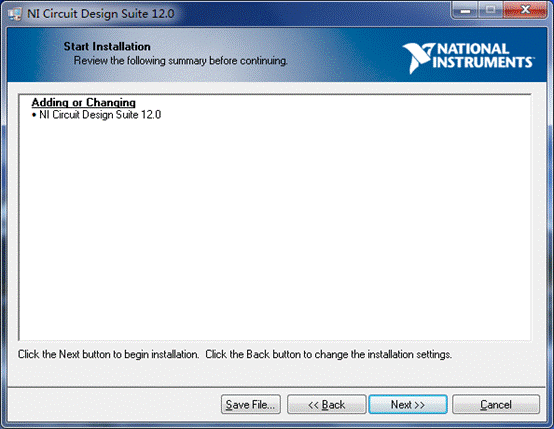This screenshot has width=554, height=429.
Task: Click the Next >> button to begin installation
Action: click(x=408, y=404)
